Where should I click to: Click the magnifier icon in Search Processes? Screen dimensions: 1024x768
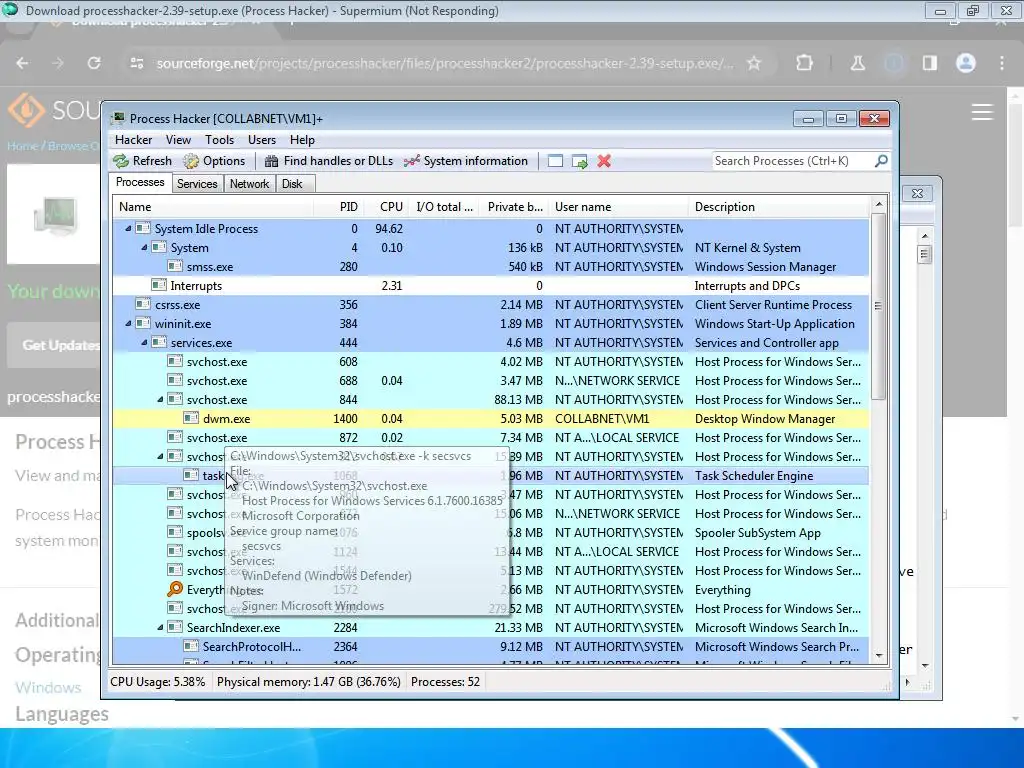pyautogui.click(x=881, y=161)
